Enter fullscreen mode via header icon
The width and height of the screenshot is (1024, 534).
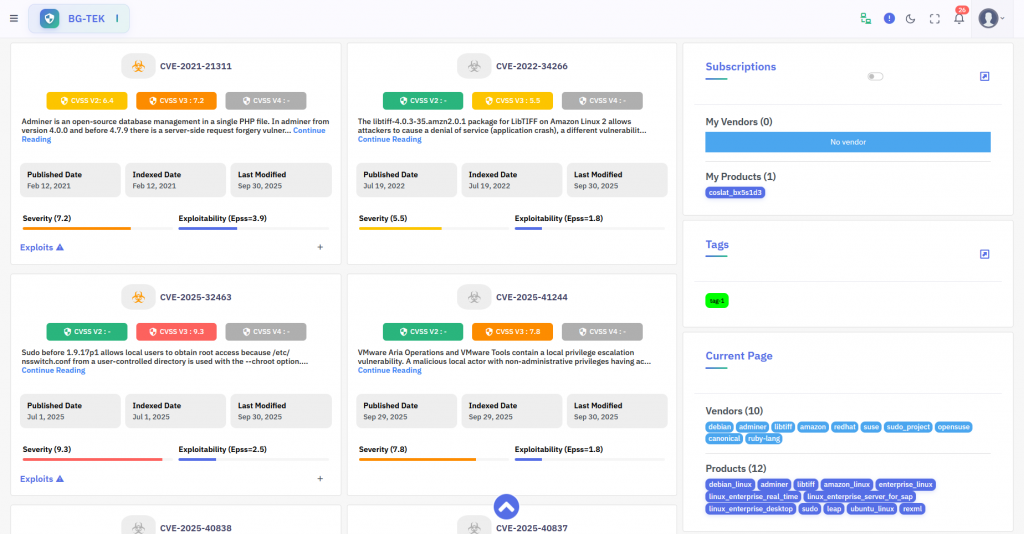click(x=935, y=18)
